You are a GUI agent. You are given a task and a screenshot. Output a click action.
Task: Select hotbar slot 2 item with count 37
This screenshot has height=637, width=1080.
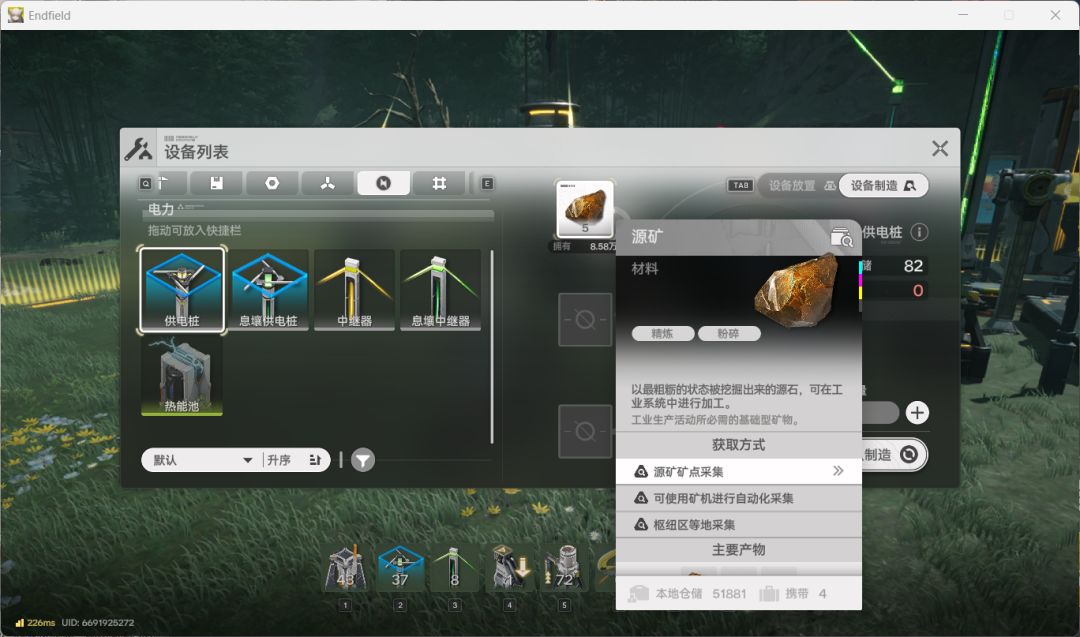(400, 569)
